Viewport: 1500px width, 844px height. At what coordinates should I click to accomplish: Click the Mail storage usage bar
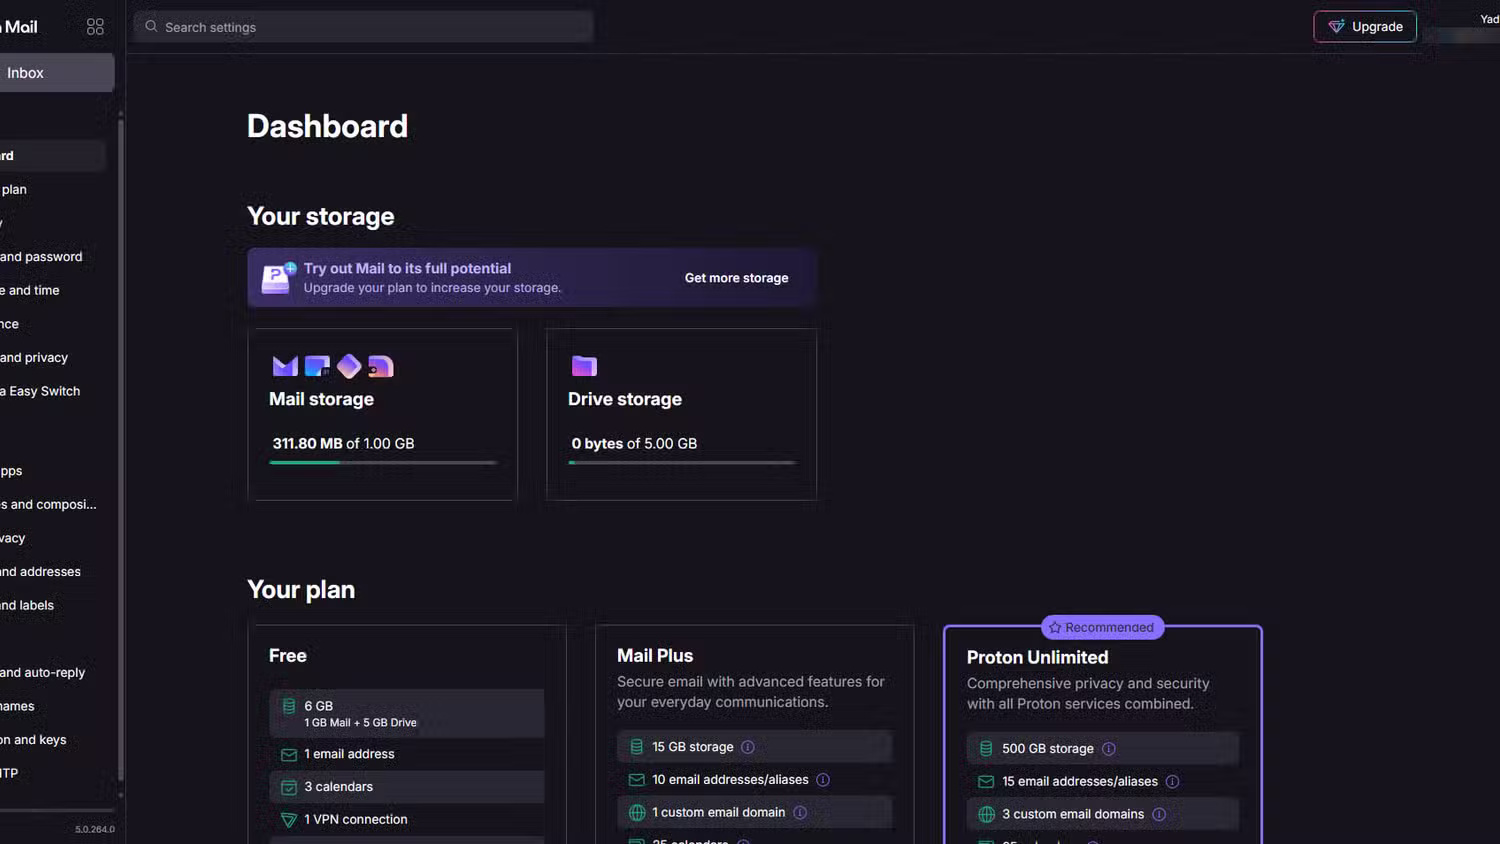pyautogui.click(x=383, y=462)
